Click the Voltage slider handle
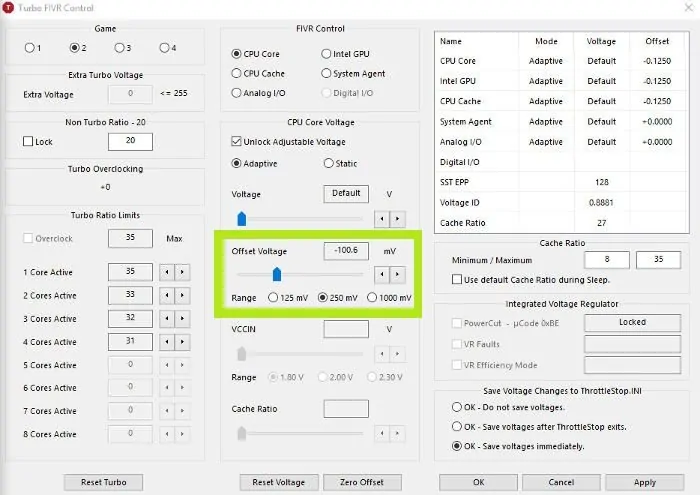Screen dimensions: 700x495 (242, 219)
